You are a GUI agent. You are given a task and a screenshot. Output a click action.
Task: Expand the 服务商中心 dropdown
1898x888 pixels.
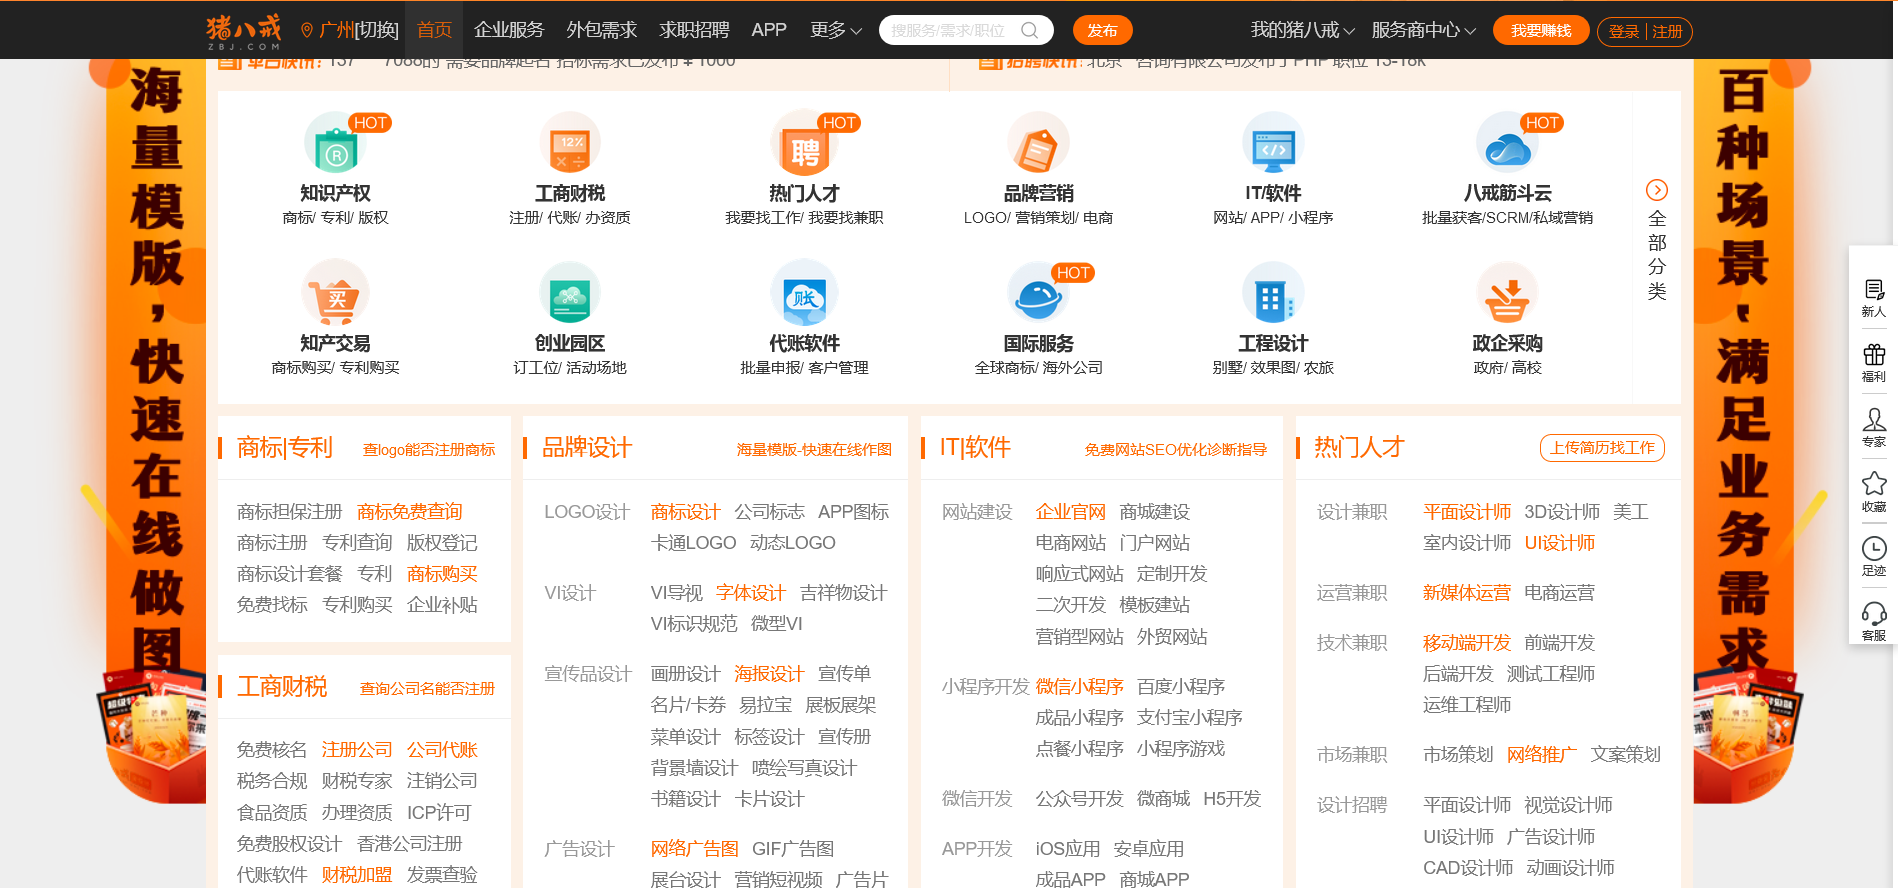[x=1423, y=30]
